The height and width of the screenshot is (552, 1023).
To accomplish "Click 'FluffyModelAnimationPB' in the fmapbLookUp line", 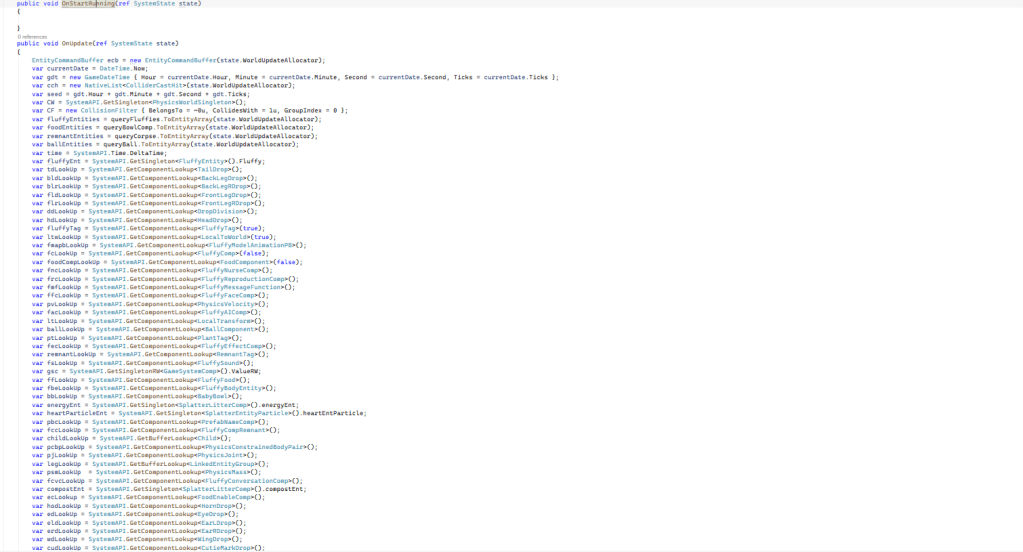I will [x=251, y=245].
